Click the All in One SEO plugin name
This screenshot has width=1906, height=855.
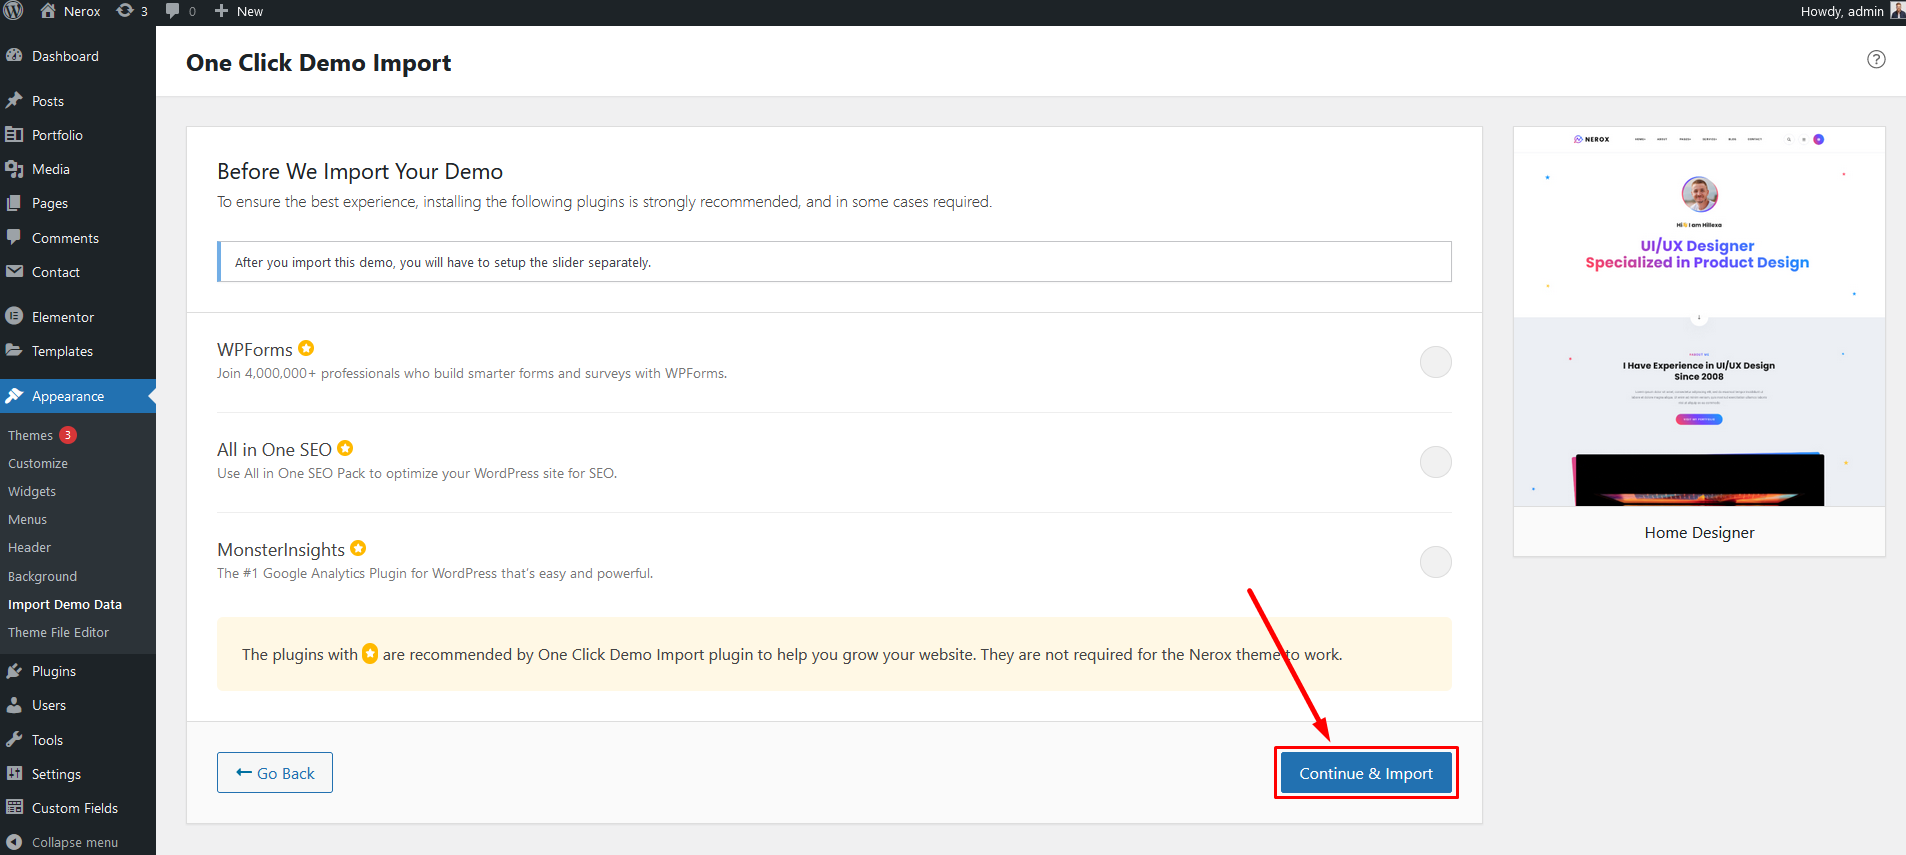(274, 449)
